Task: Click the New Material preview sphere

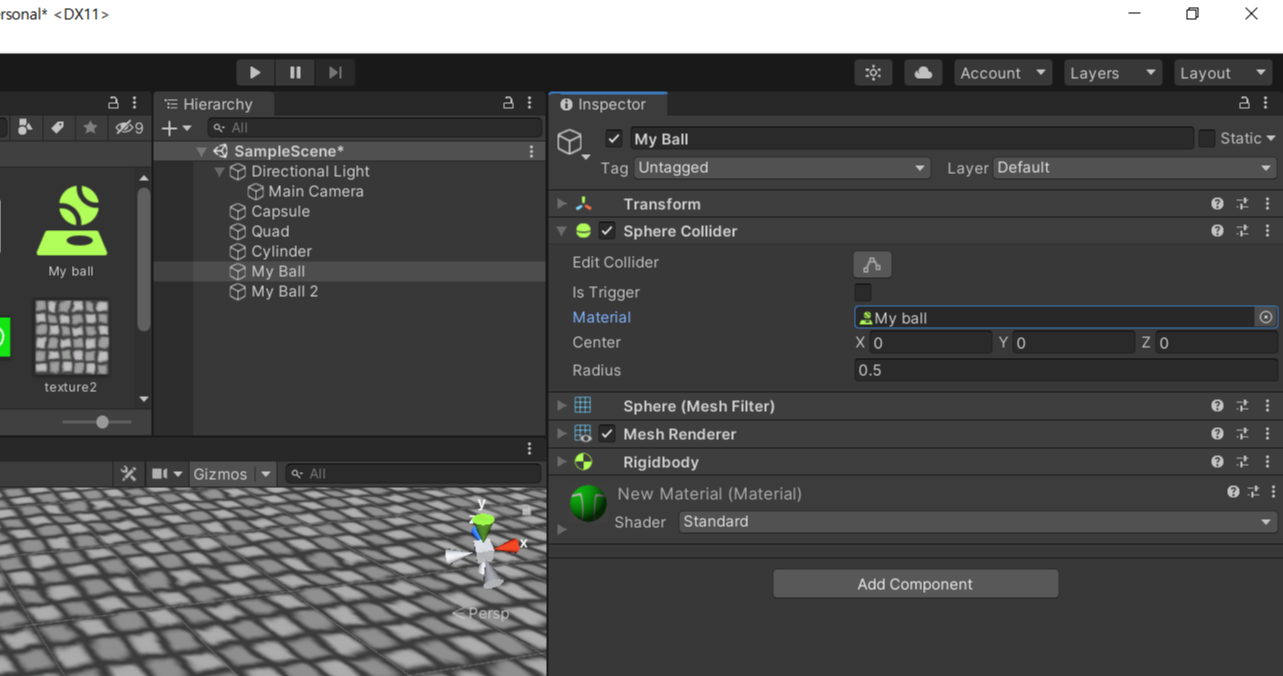Action: [589, 503]
